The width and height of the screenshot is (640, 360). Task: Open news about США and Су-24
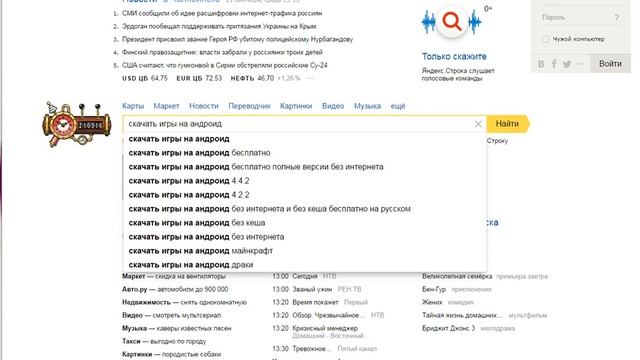coord(225,65)
